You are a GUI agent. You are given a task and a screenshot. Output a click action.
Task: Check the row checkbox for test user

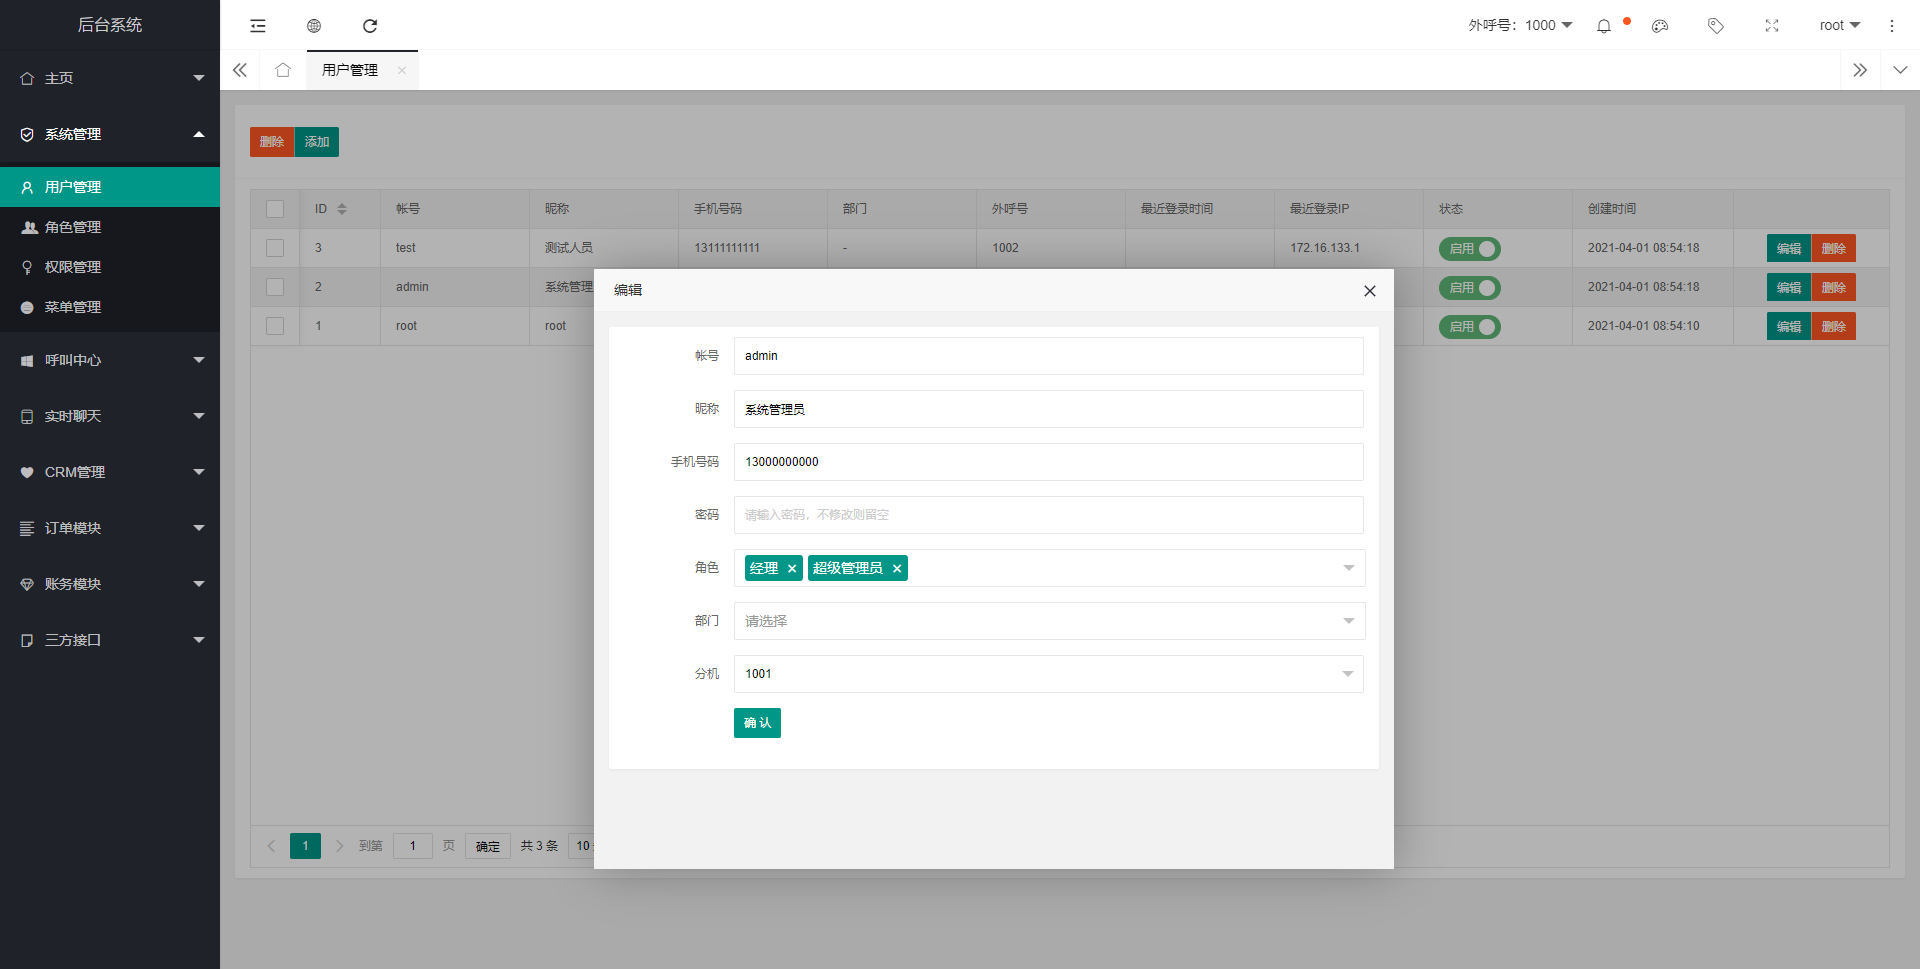tap(275, 248)
